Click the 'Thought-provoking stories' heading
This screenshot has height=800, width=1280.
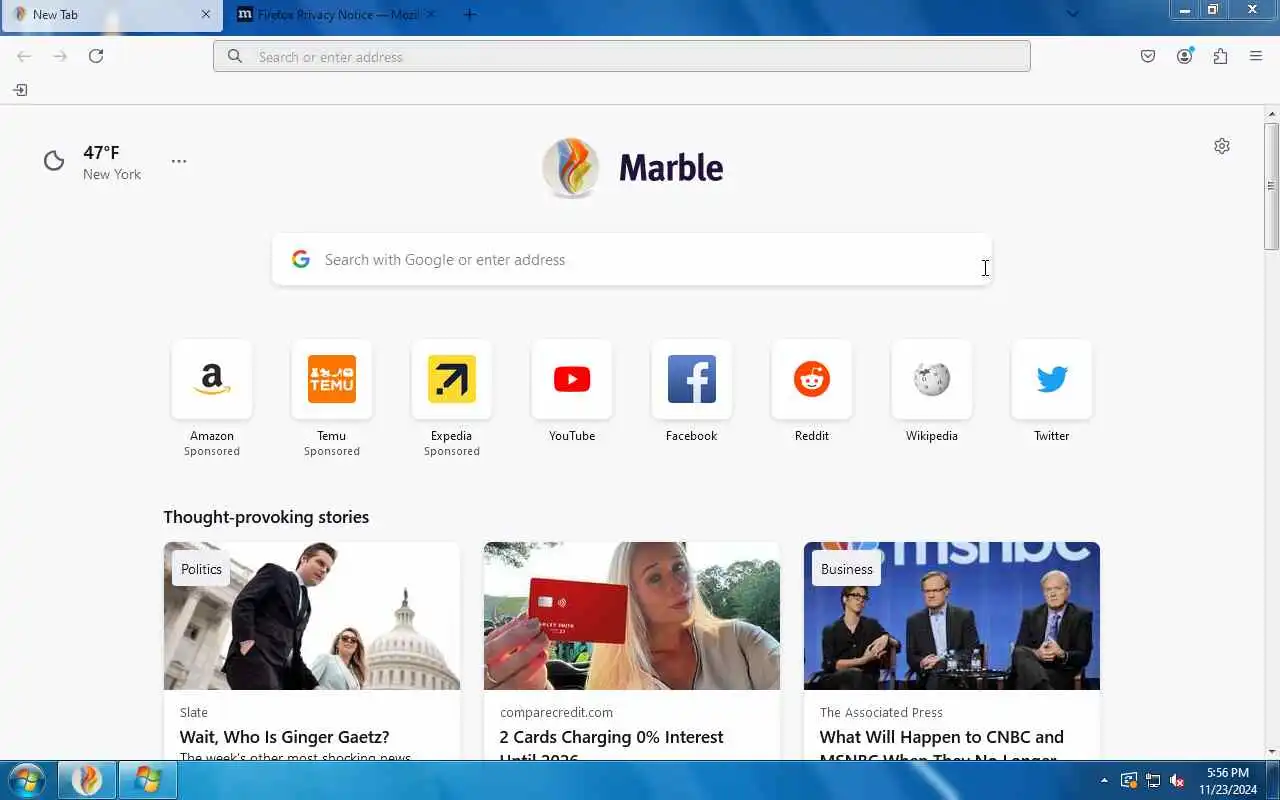pos(266,517)
